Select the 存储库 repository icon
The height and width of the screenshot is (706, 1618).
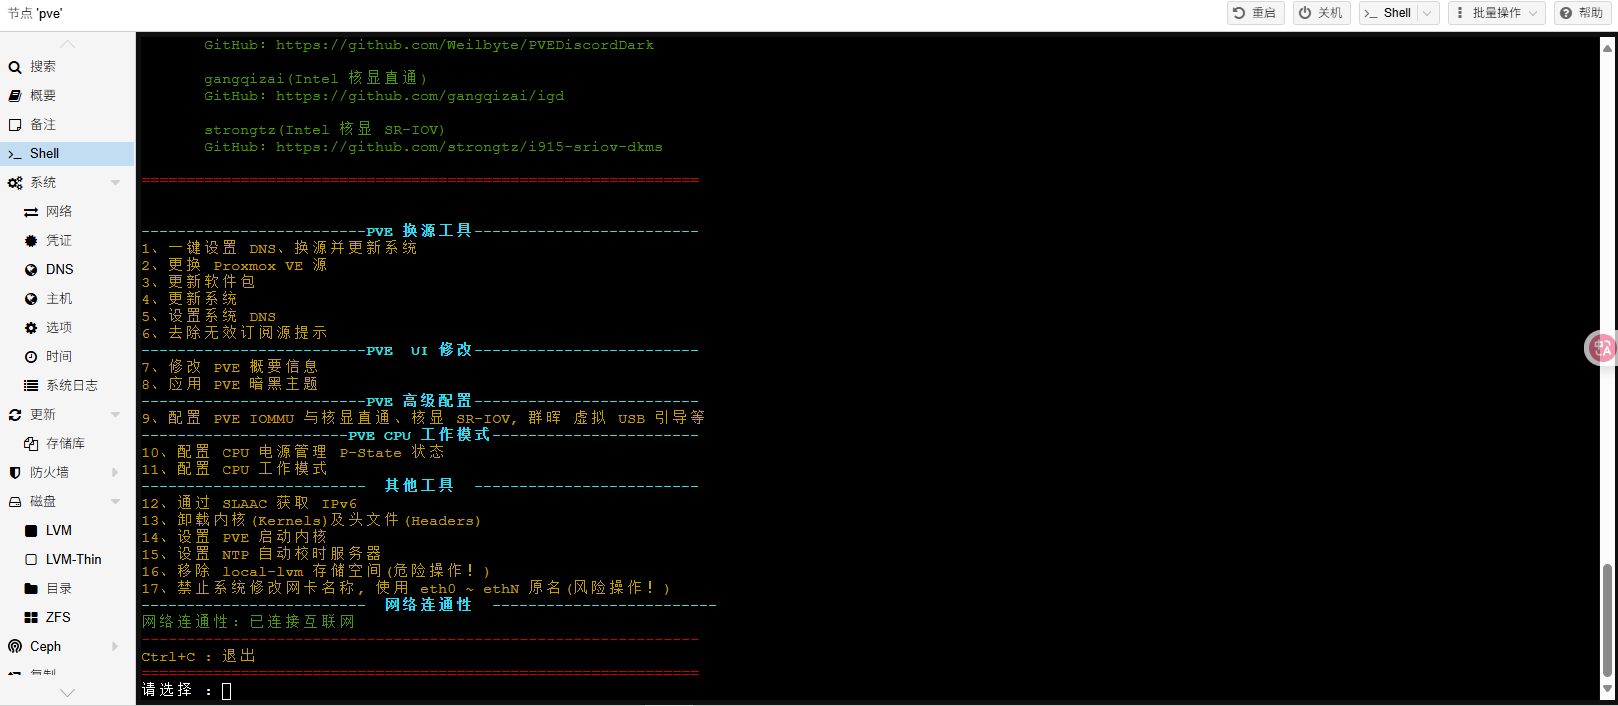pos(31,444)
